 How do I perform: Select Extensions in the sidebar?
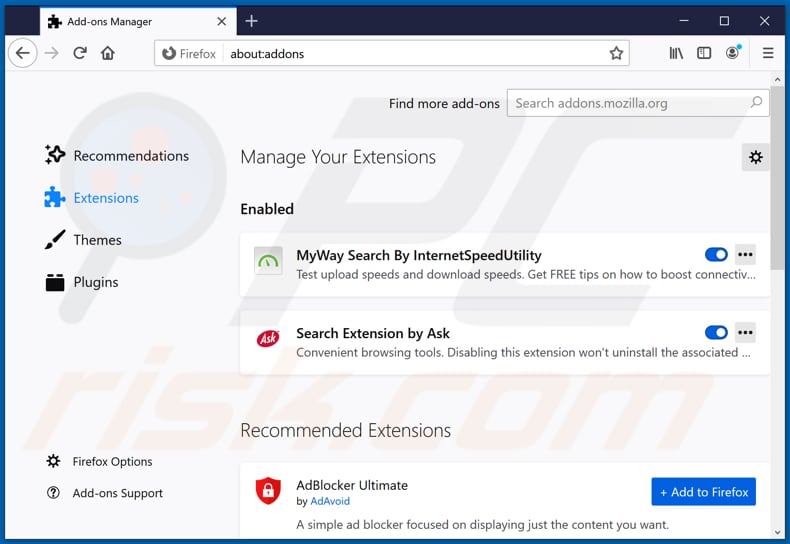pos(92,198)
